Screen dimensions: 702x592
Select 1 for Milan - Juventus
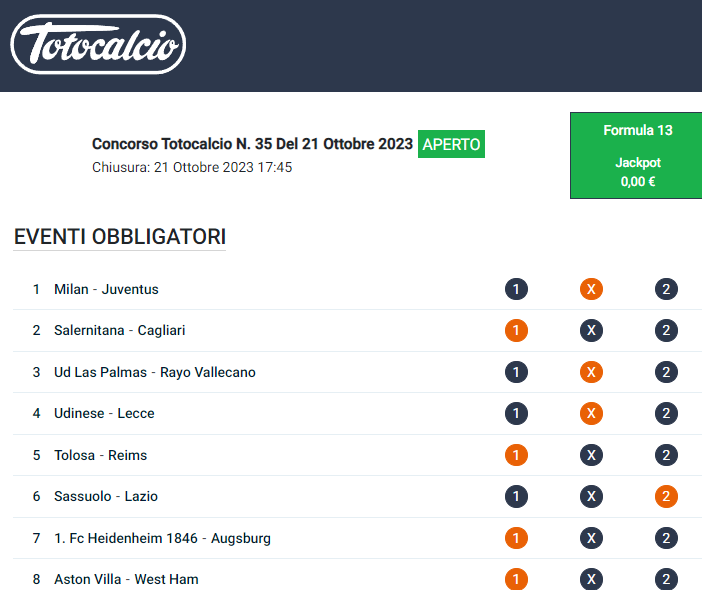[516, 289]
